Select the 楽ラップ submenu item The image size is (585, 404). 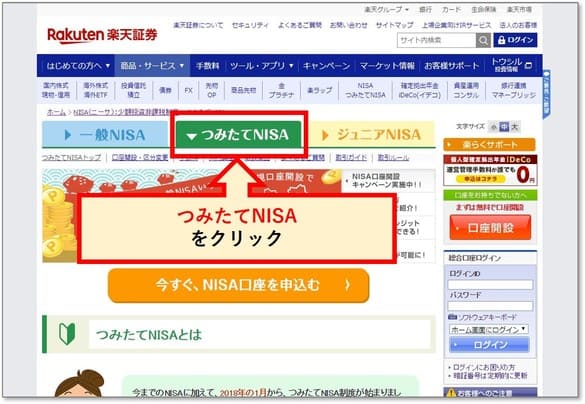(x=319, y=90)
